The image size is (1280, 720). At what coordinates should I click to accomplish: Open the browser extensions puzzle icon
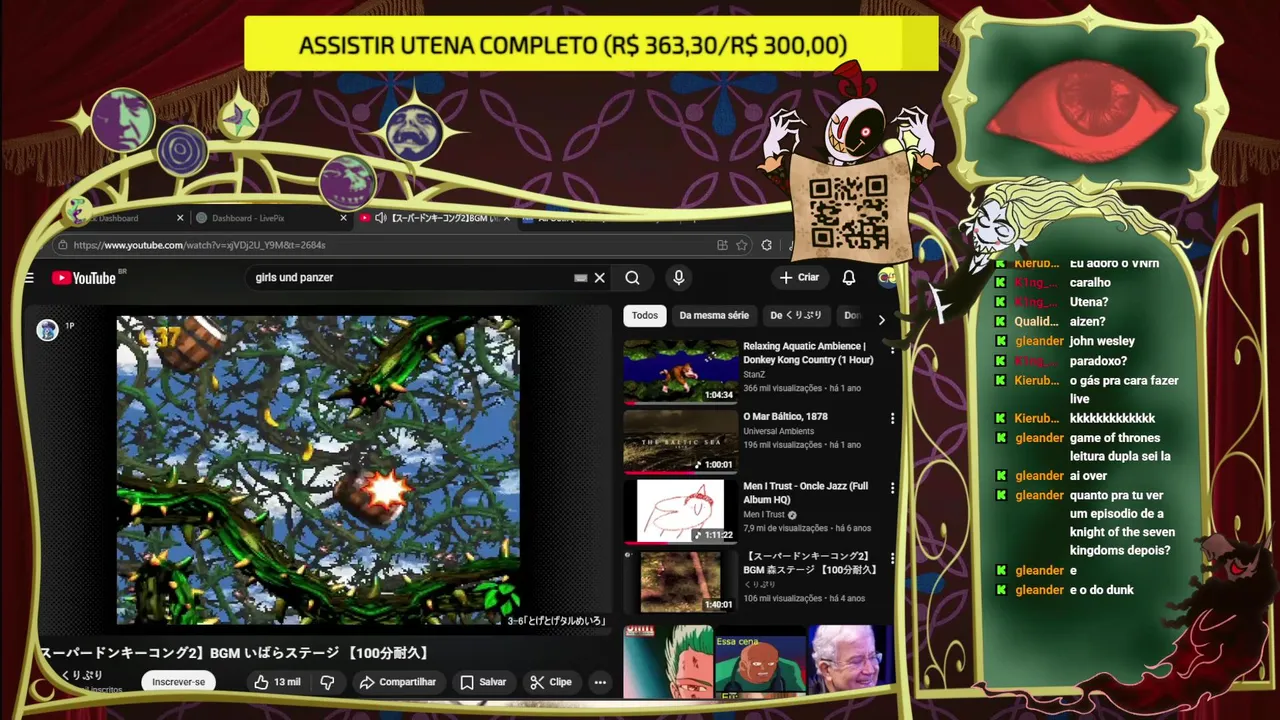point(767,245)
